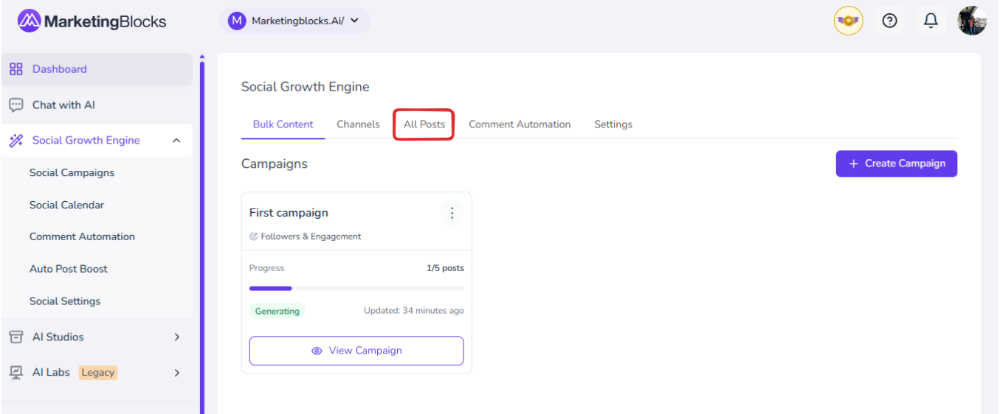Collapse the Social Growth Engine section
This screenshot has height=414, width=1000.
(x=176, y=141)
